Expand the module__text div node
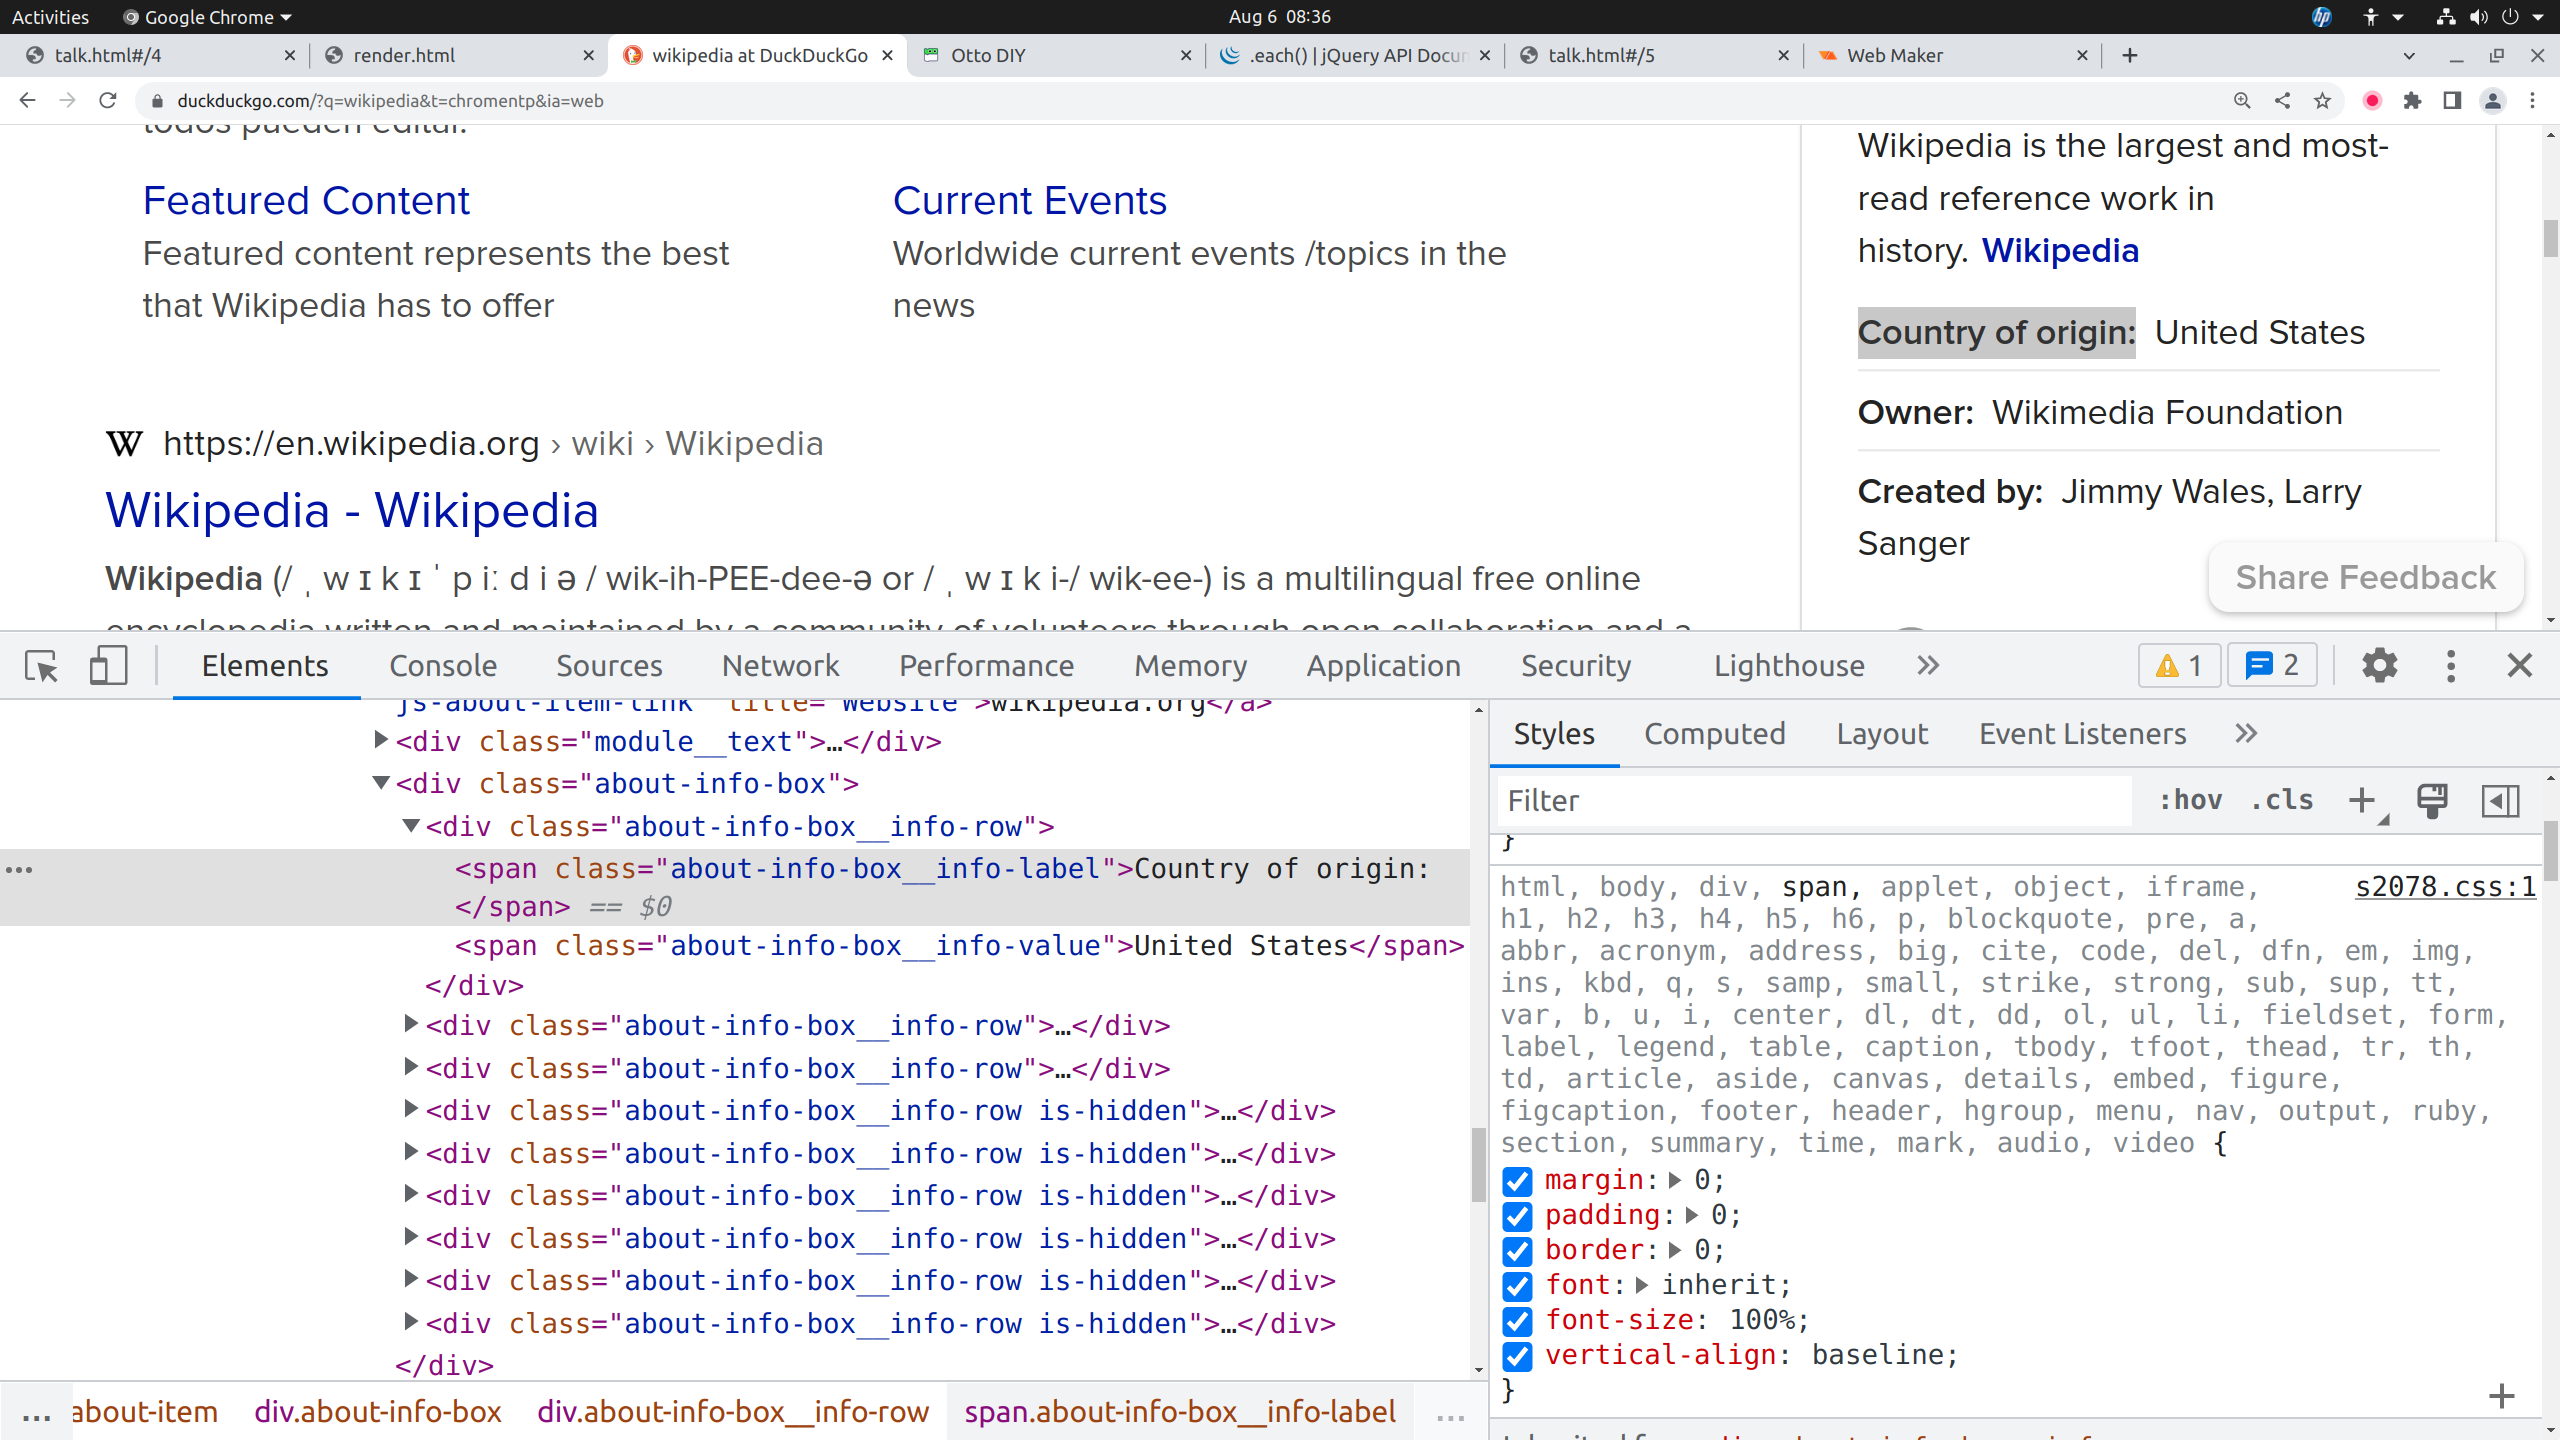 [x=380, y=740]
